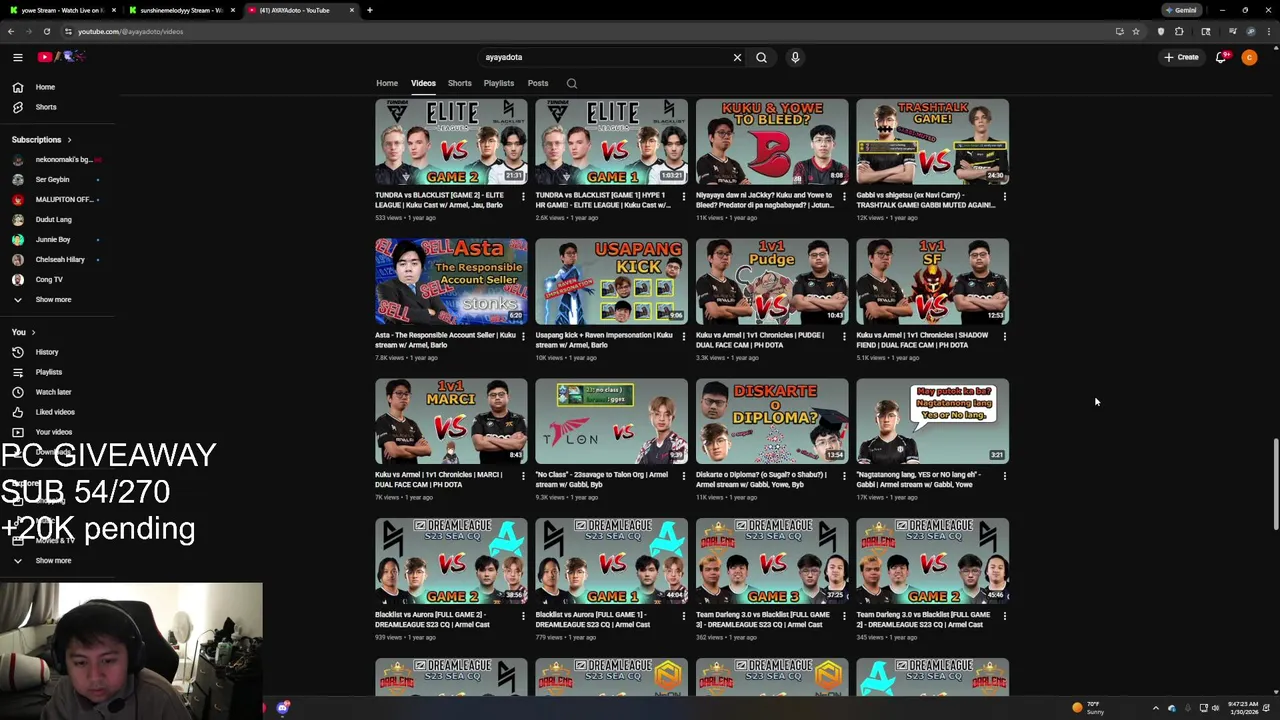Screen dimensions: 1280x720
Task: Open Kuku vs Armel 1v1 SHADOW FIEND title
Action: 924,340
